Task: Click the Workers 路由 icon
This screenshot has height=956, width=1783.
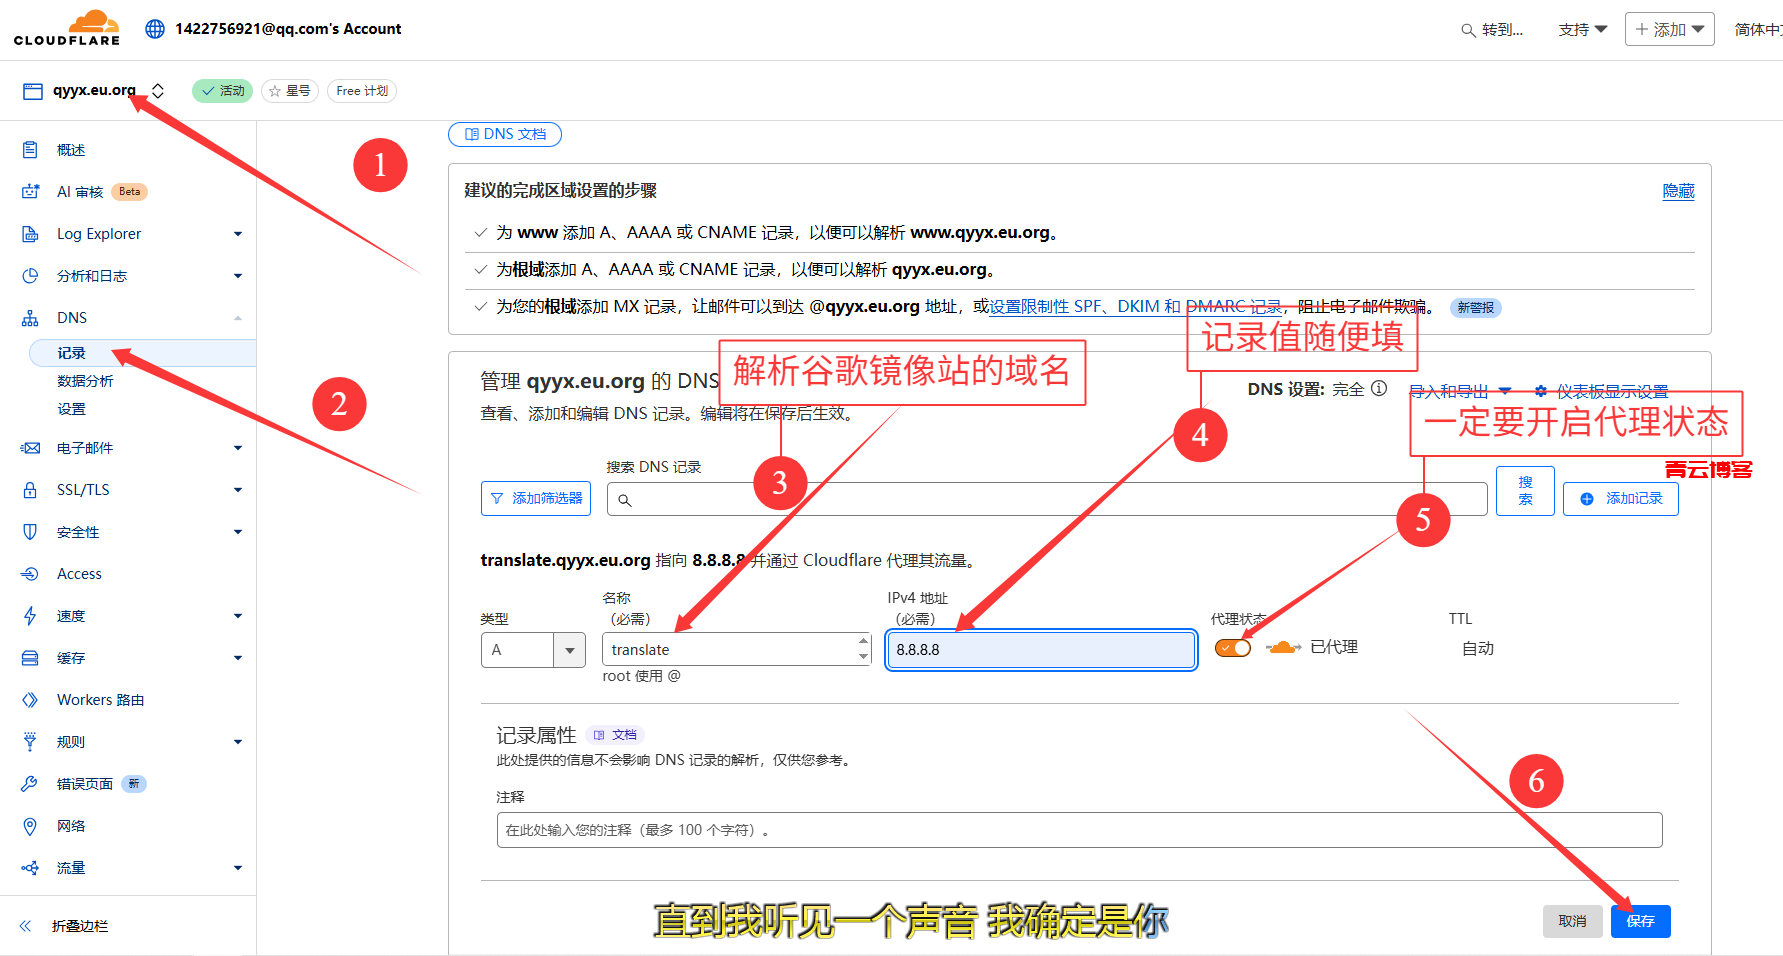Action: pyautogui.click(x=30, y=700)
